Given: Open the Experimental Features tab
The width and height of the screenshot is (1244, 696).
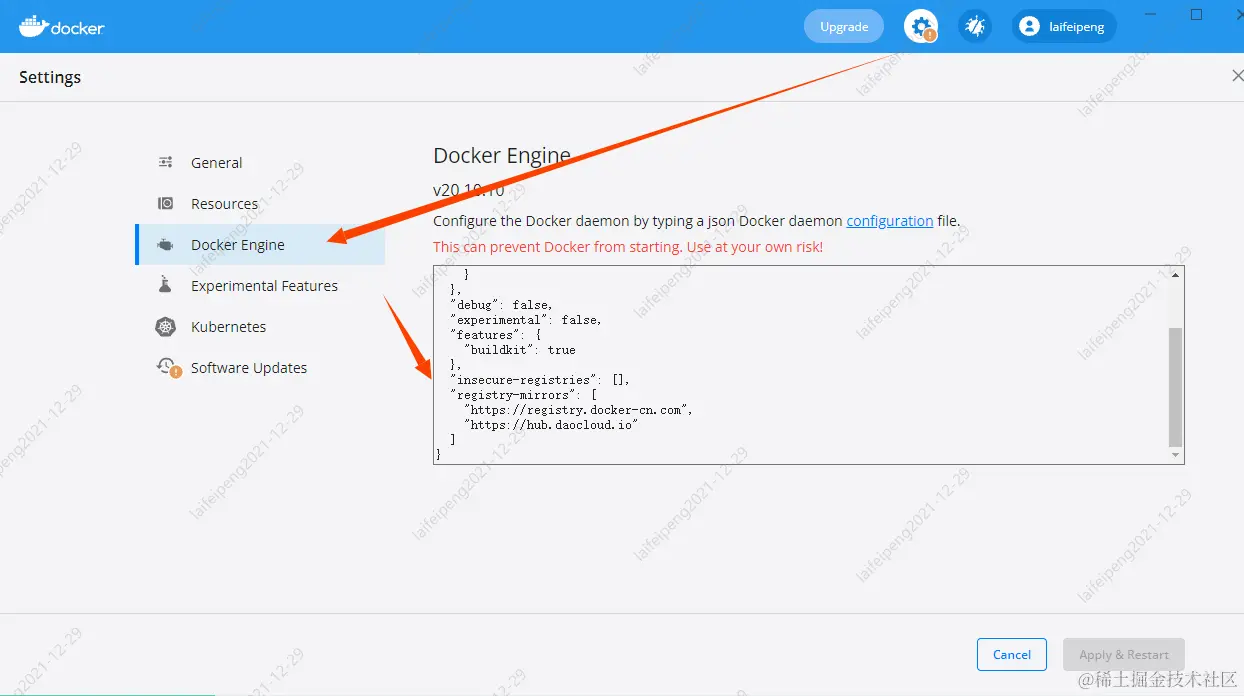Looking at the screenshot, I should [x=260, y=286].
